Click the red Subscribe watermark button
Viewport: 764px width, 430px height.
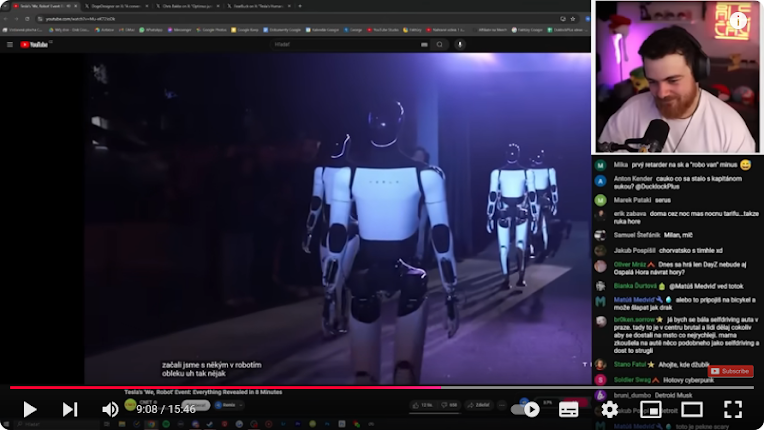(x=730, y=371)
